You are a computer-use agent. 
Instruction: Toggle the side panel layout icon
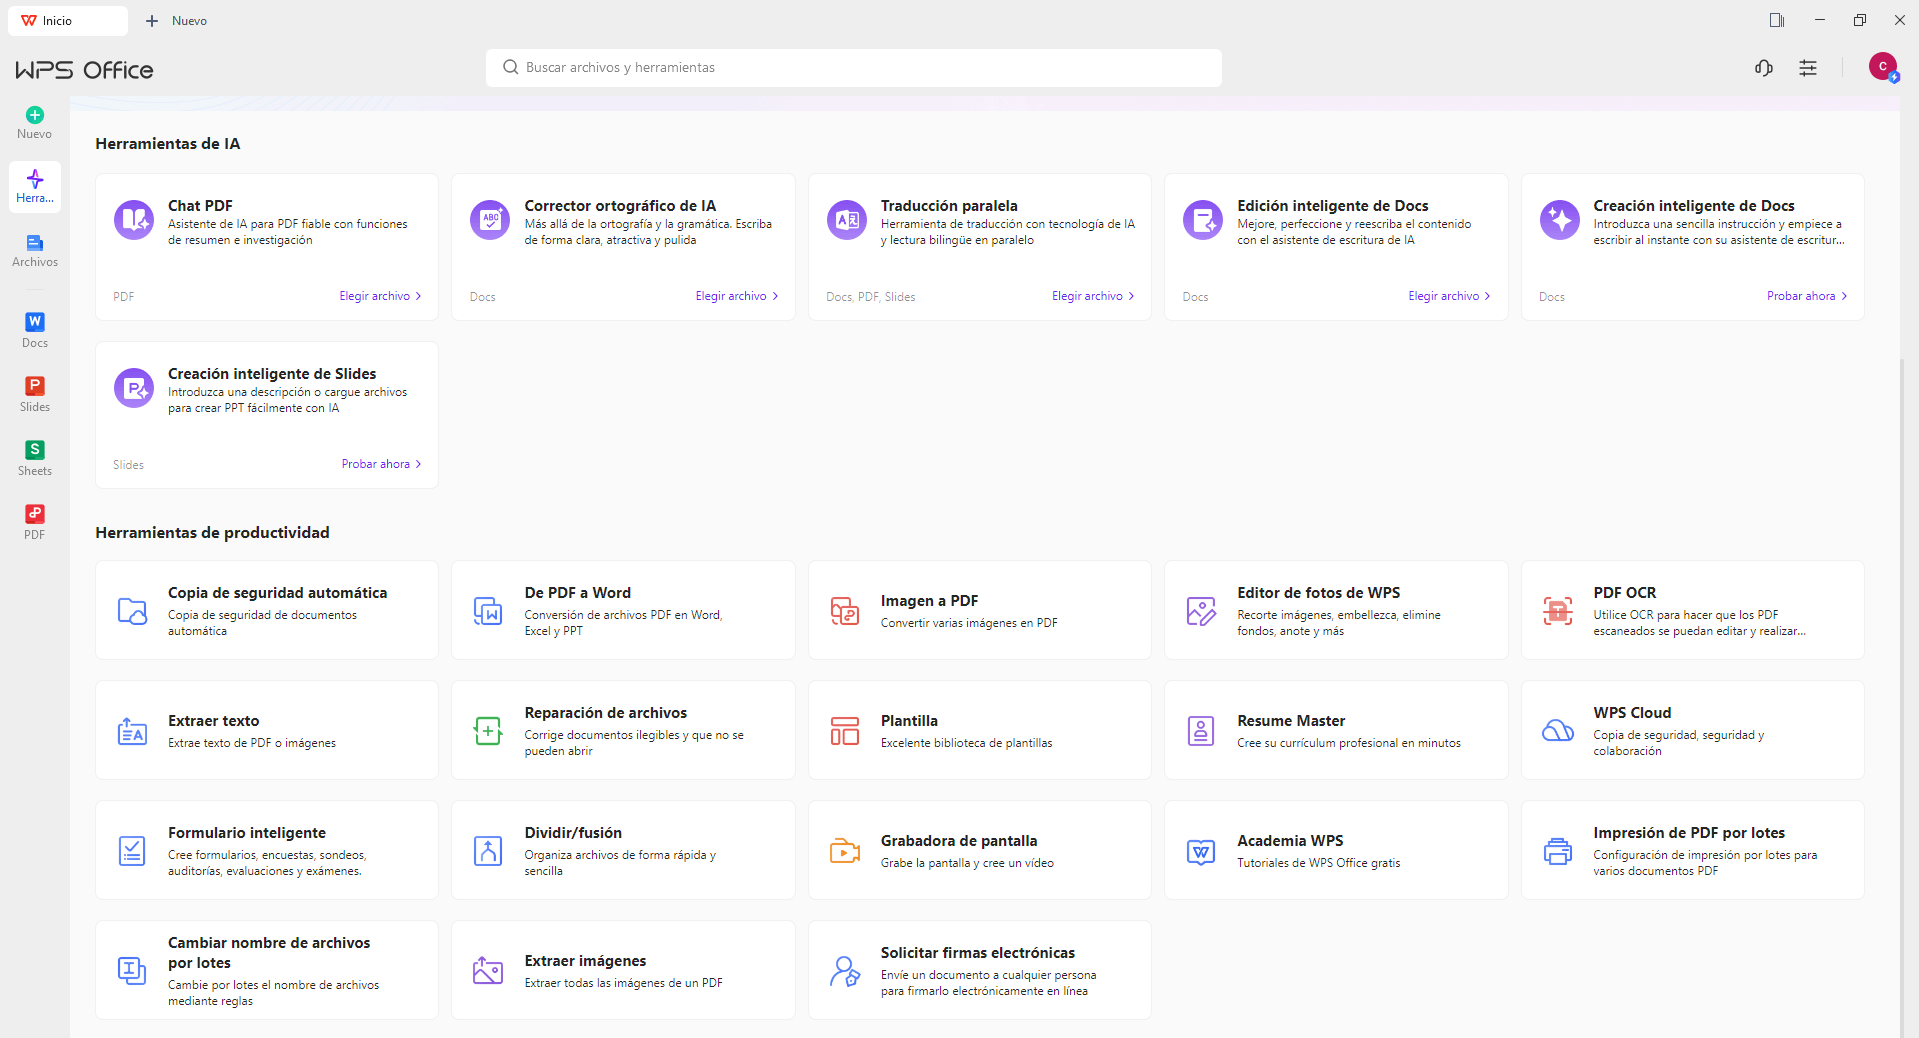pyautogui.click(x=1777, y=20)
